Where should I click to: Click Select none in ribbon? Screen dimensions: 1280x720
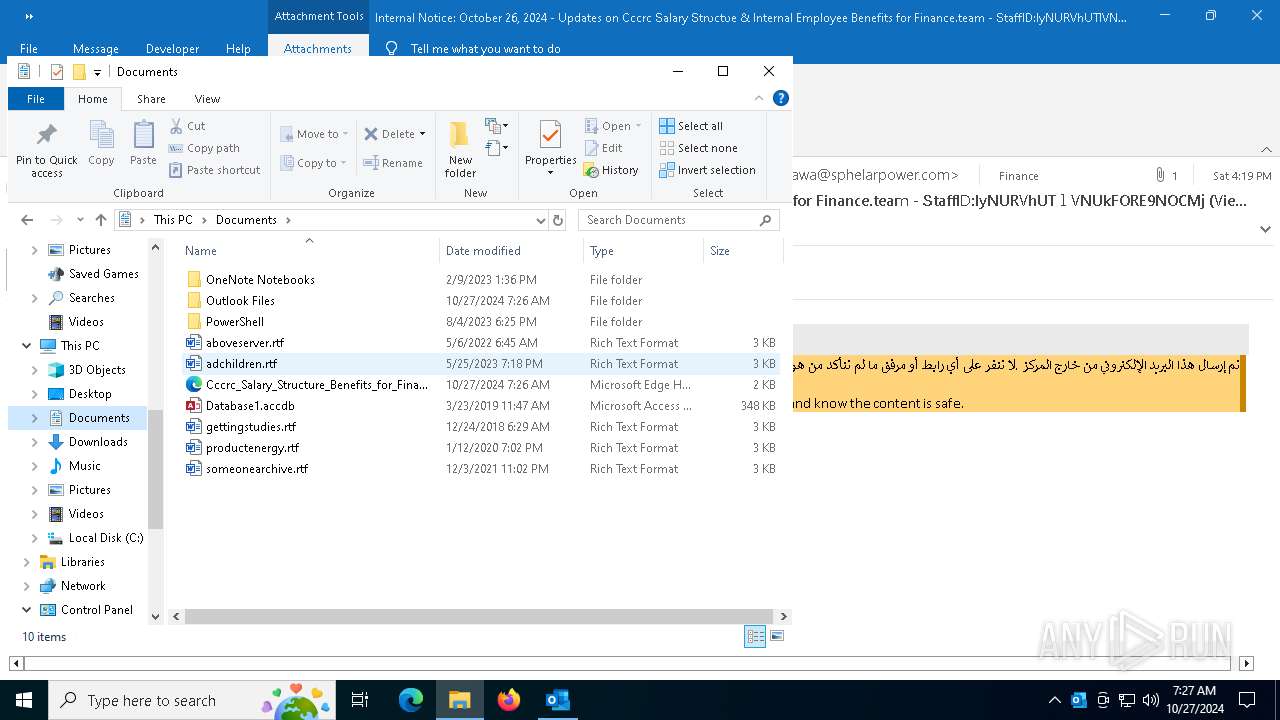(x=698, y=148)
